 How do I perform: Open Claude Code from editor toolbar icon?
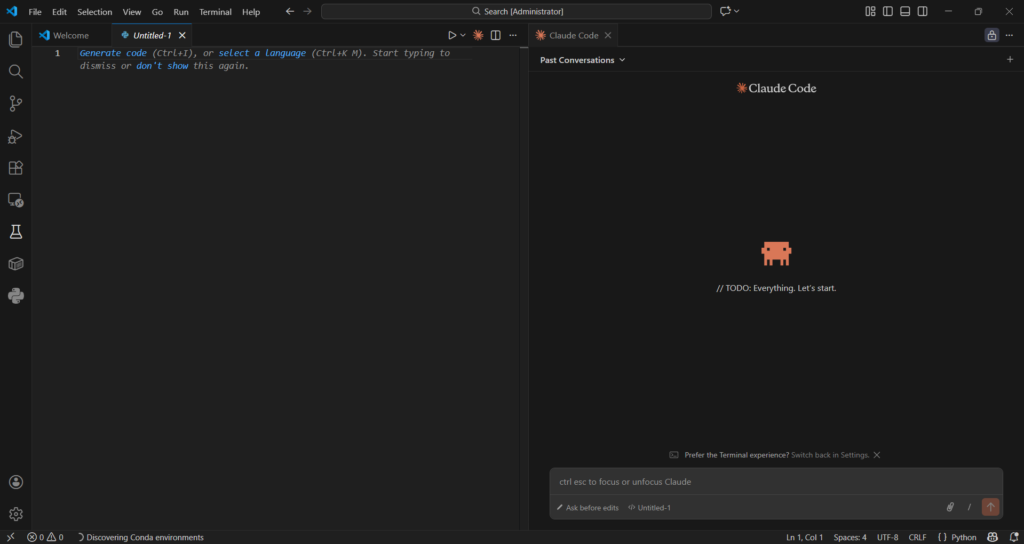478,35
